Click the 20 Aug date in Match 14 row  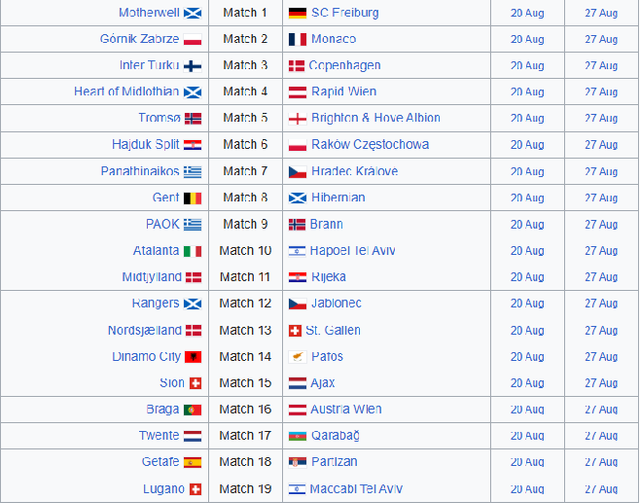point(527,357)
